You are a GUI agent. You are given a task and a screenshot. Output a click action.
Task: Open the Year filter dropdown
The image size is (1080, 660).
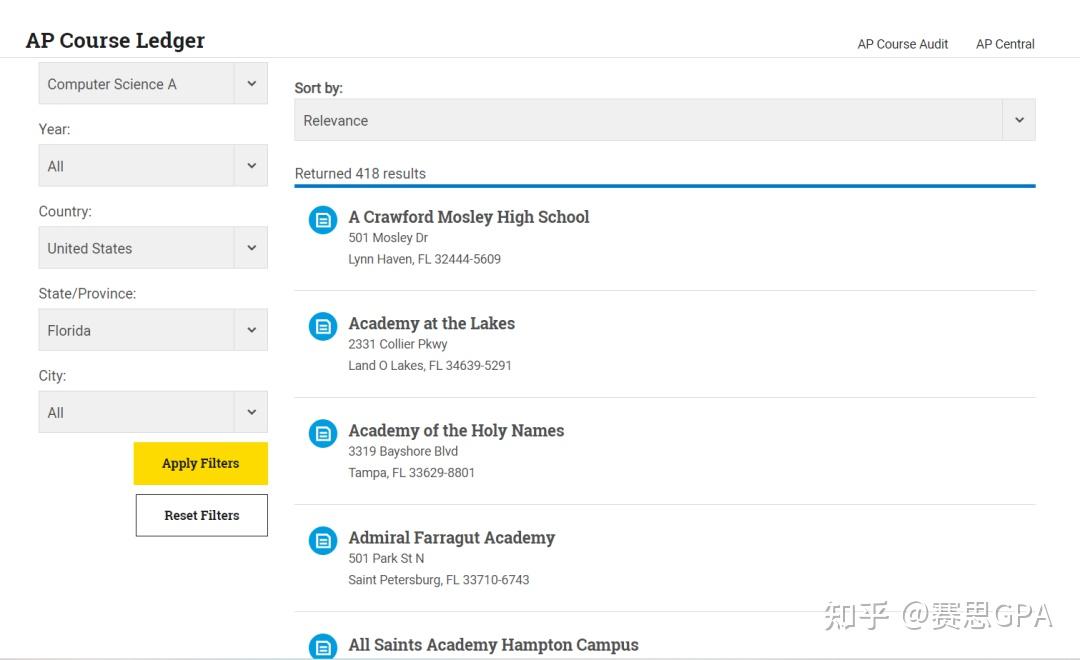pyautogui.click(x=153, y=166)
